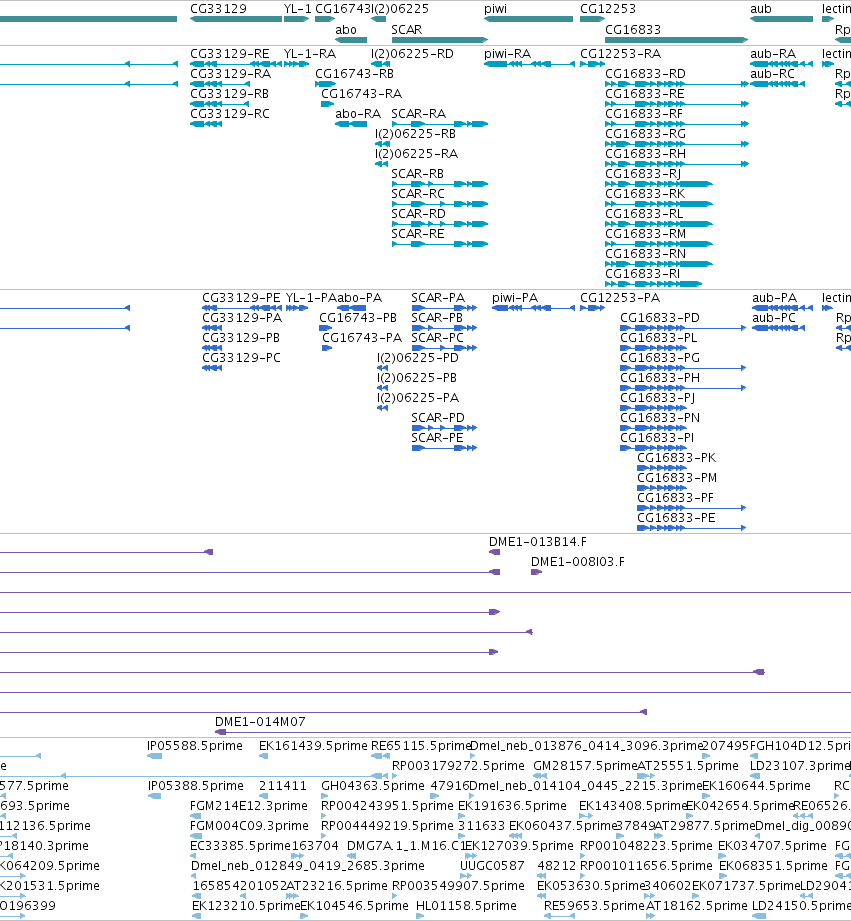Select transcript SCAR-RA
Image resolution: width=851 pixels, height=921 pixels.
440,124
